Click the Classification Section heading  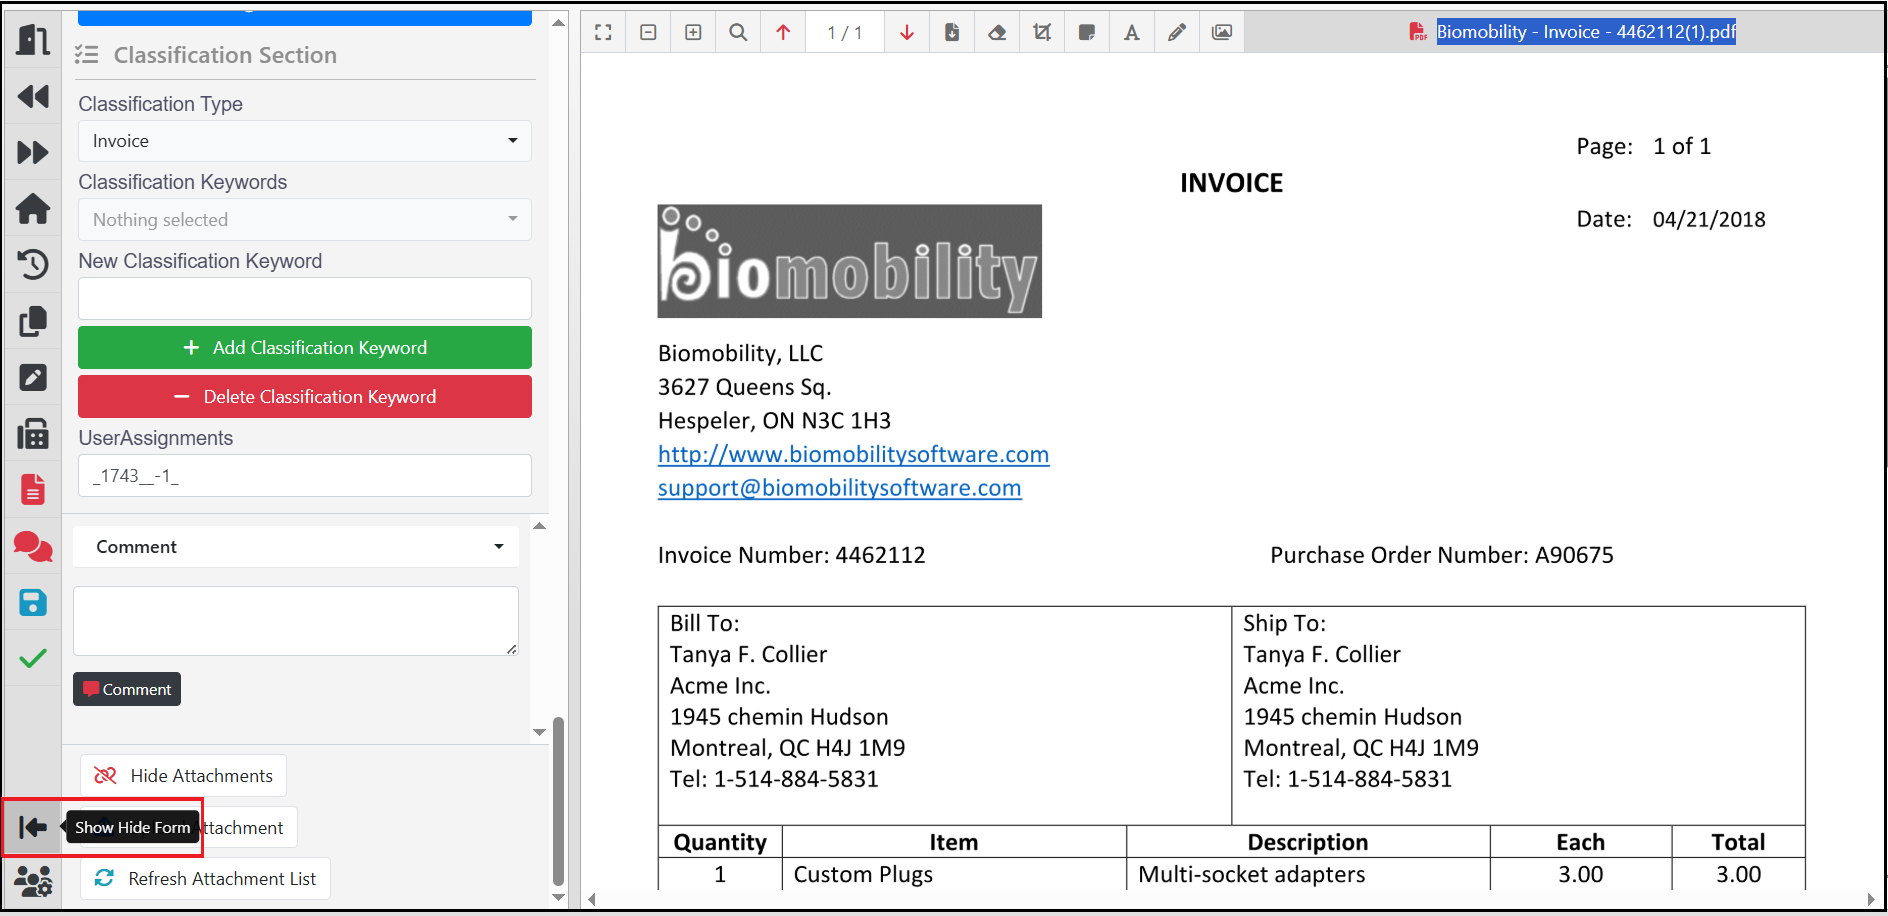[225, 55]
